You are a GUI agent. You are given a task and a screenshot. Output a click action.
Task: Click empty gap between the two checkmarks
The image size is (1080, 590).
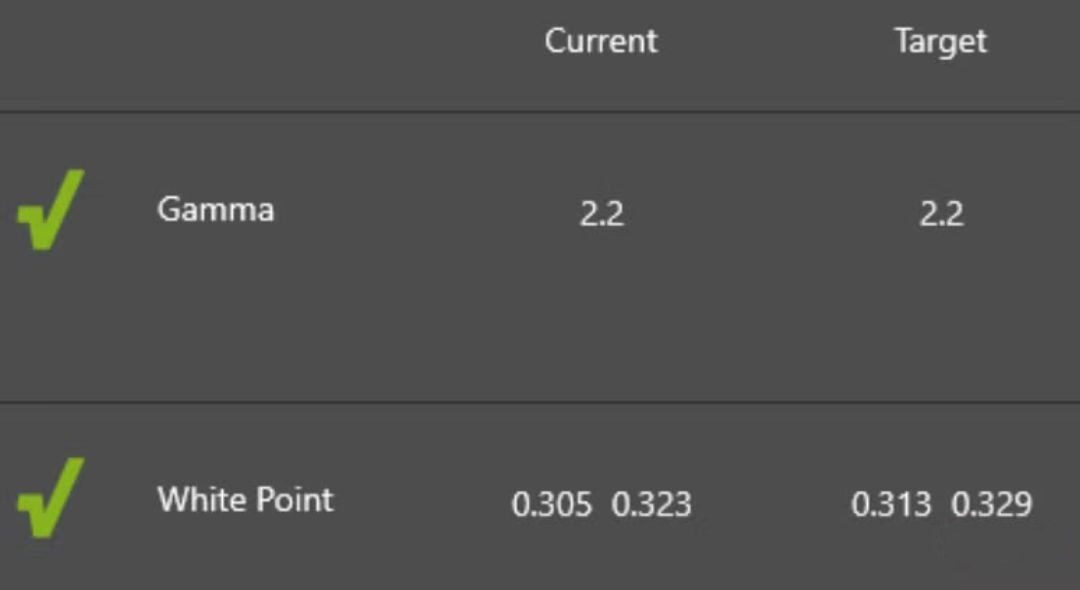50,350
